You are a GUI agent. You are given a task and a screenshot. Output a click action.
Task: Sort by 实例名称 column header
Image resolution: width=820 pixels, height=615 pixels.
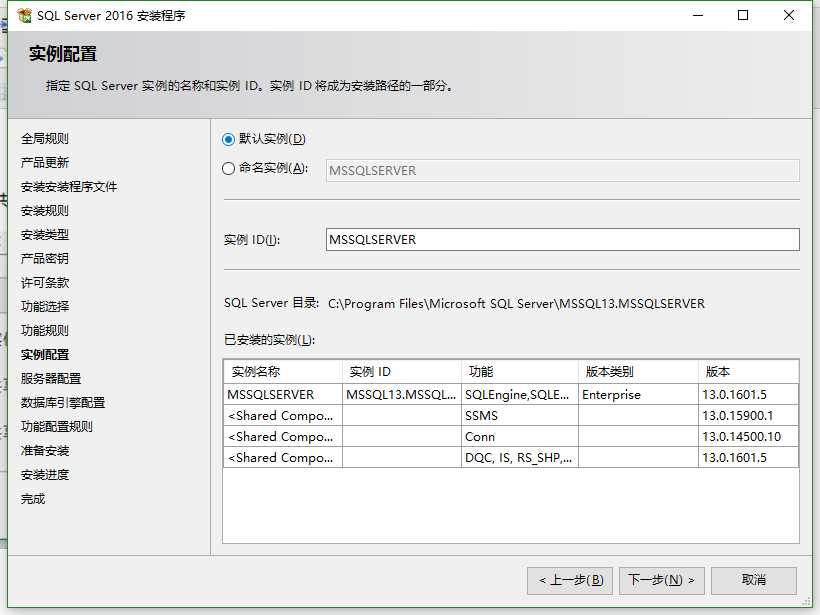(283, 372)
